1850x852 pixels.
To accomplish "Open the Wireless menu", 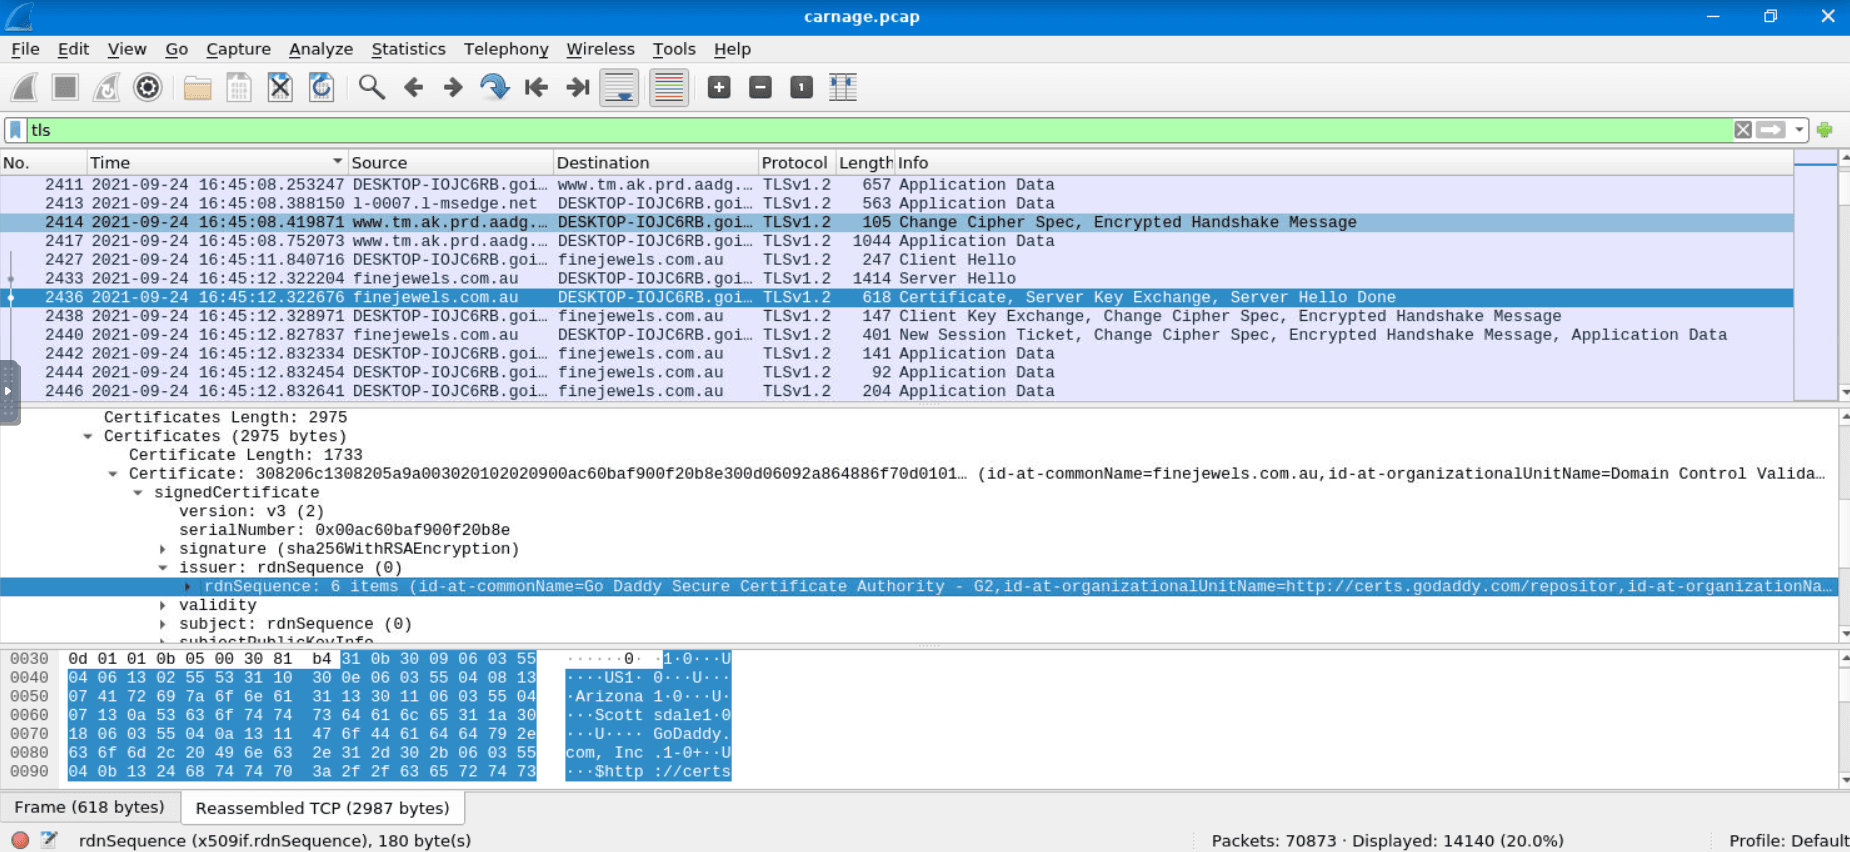I will point(600,49).
